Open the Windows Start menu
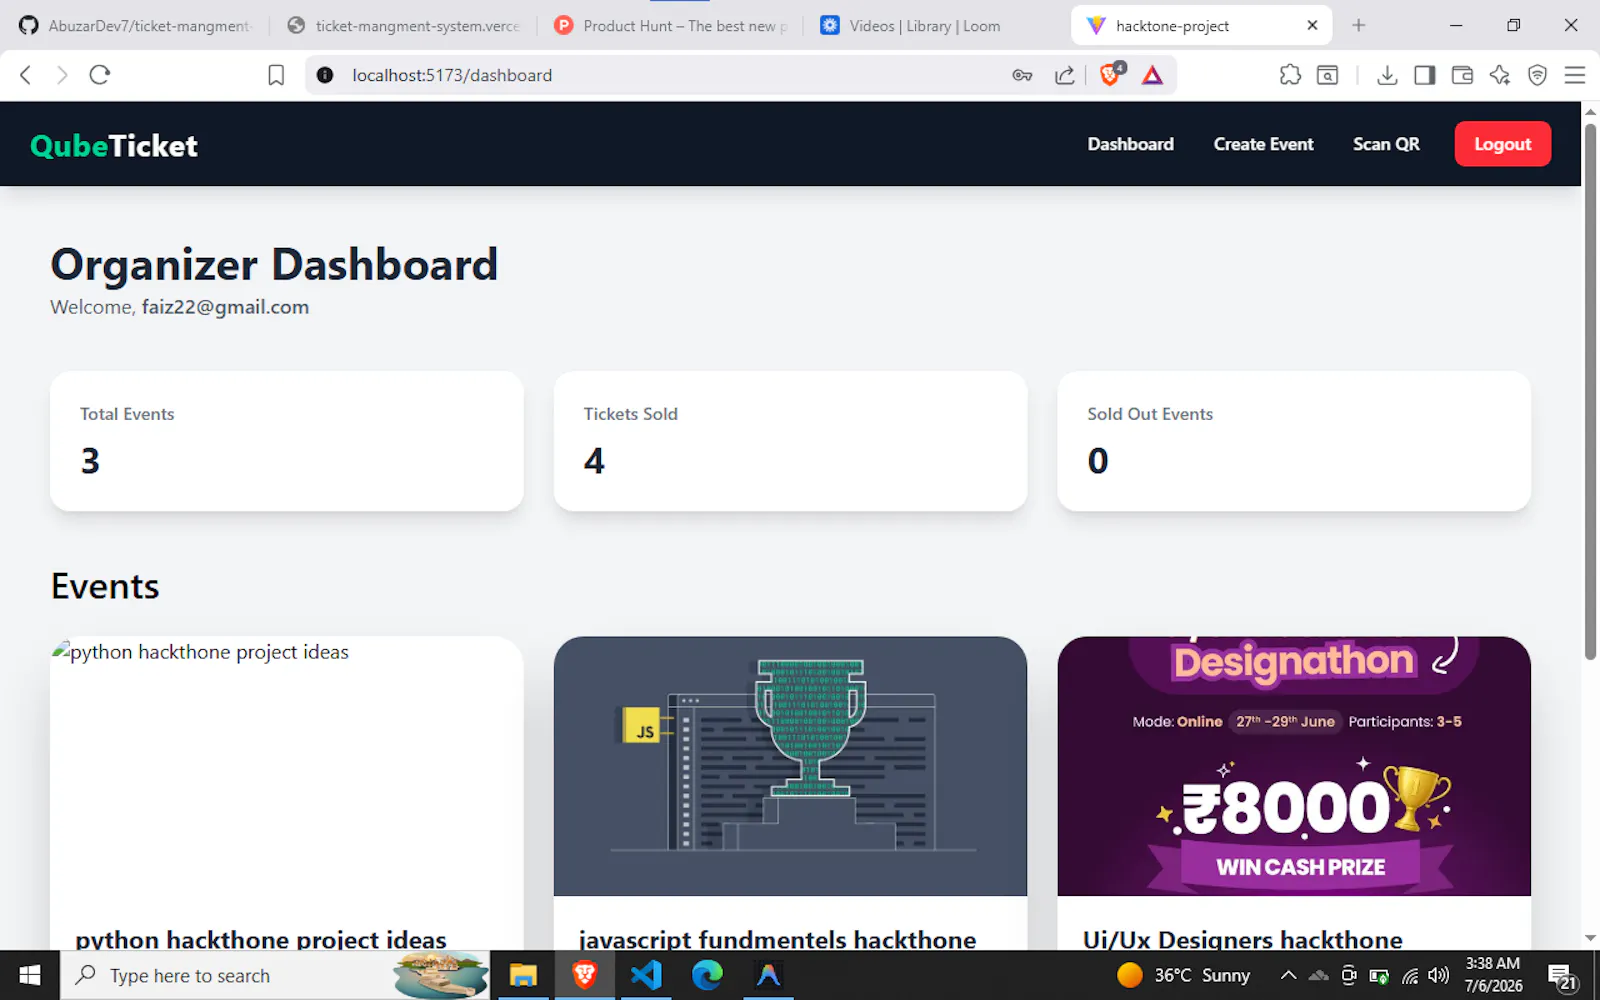 (30, 975)
